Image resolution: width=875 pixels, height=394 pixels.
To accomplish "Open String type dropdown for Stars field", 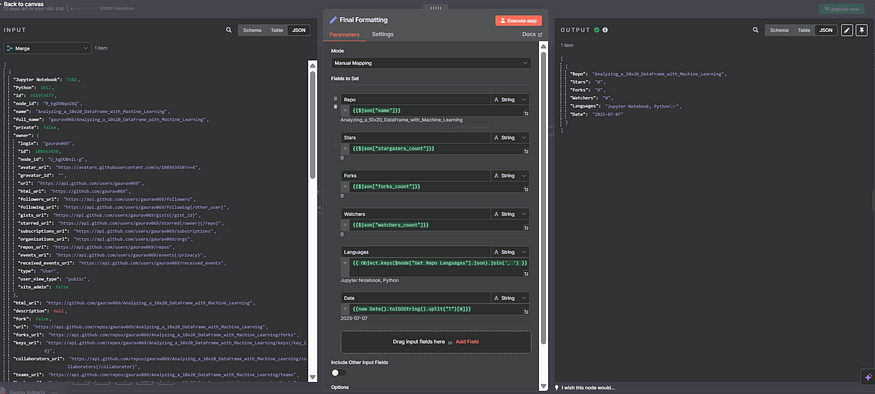I will pos(510,137).
